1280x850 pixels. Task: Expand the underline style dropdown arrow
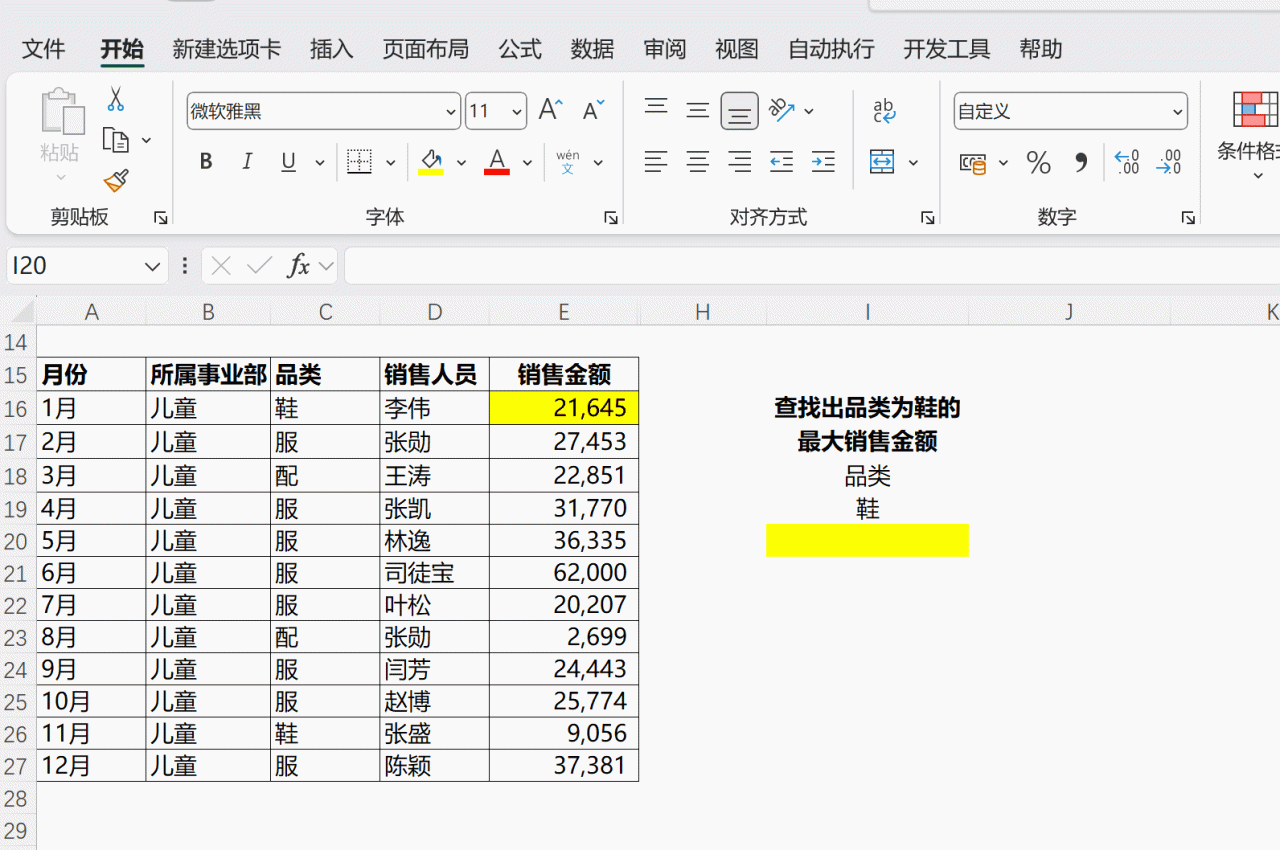coord(320,162)
